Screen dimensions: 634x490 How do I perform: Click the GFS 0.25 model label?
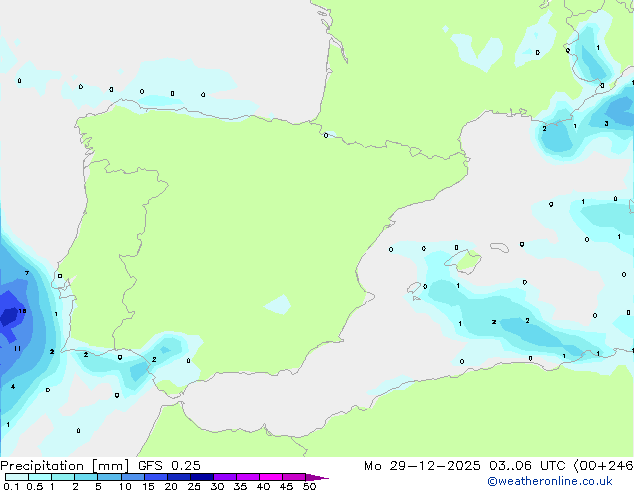pos(169,466)
